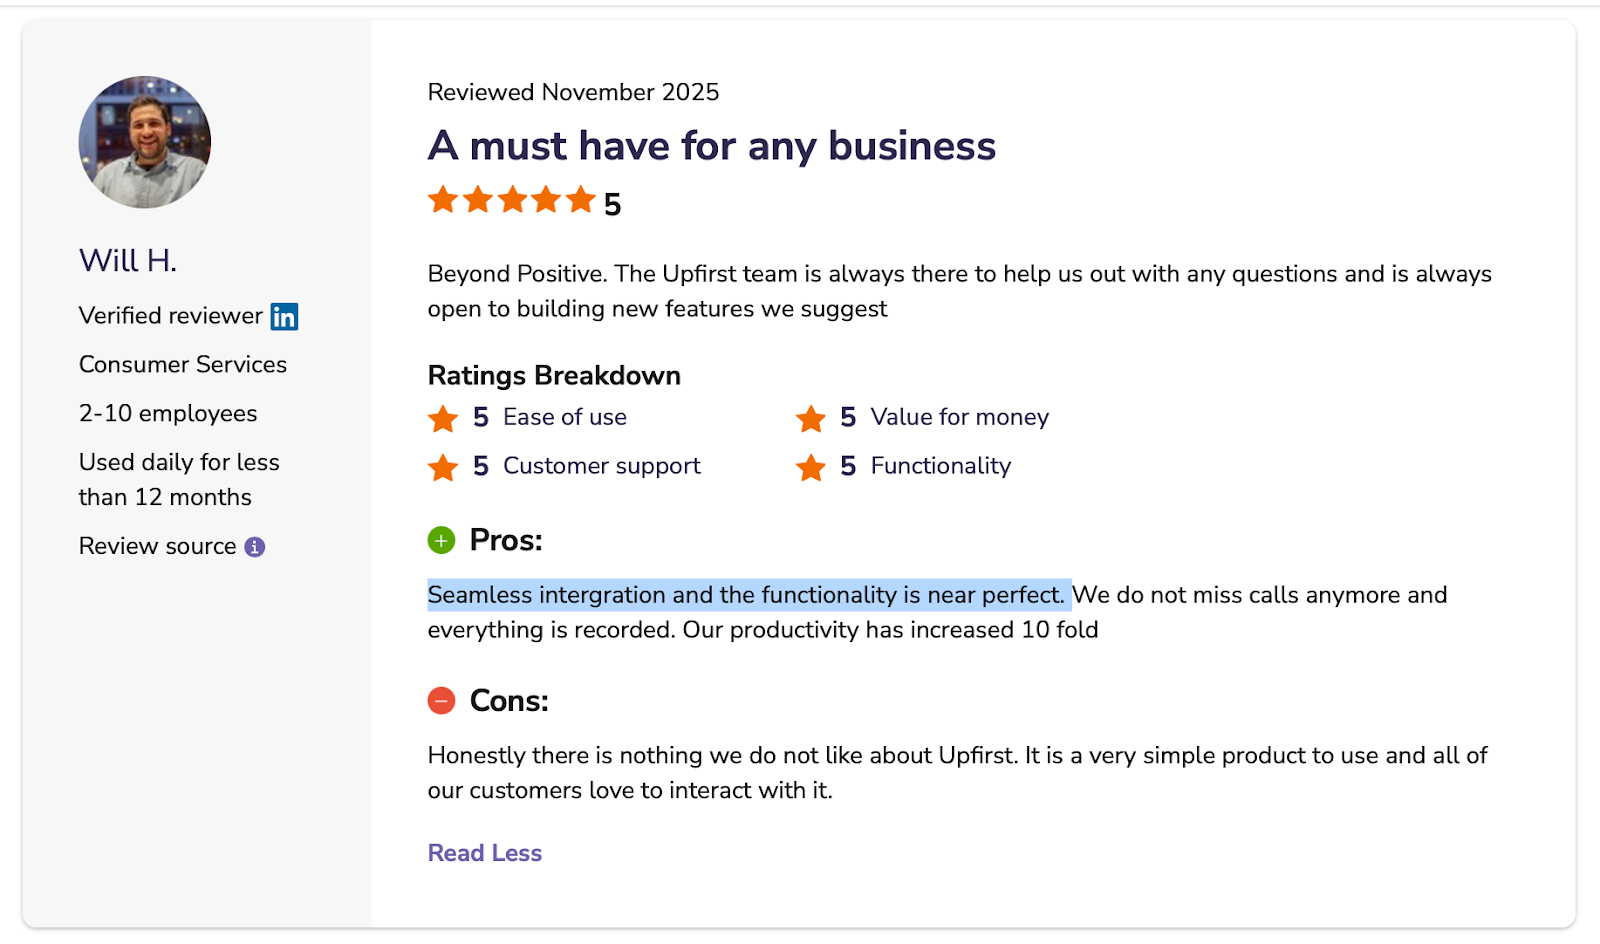
Task: Click the five-star overall rating
Action: tap(512, 200)
